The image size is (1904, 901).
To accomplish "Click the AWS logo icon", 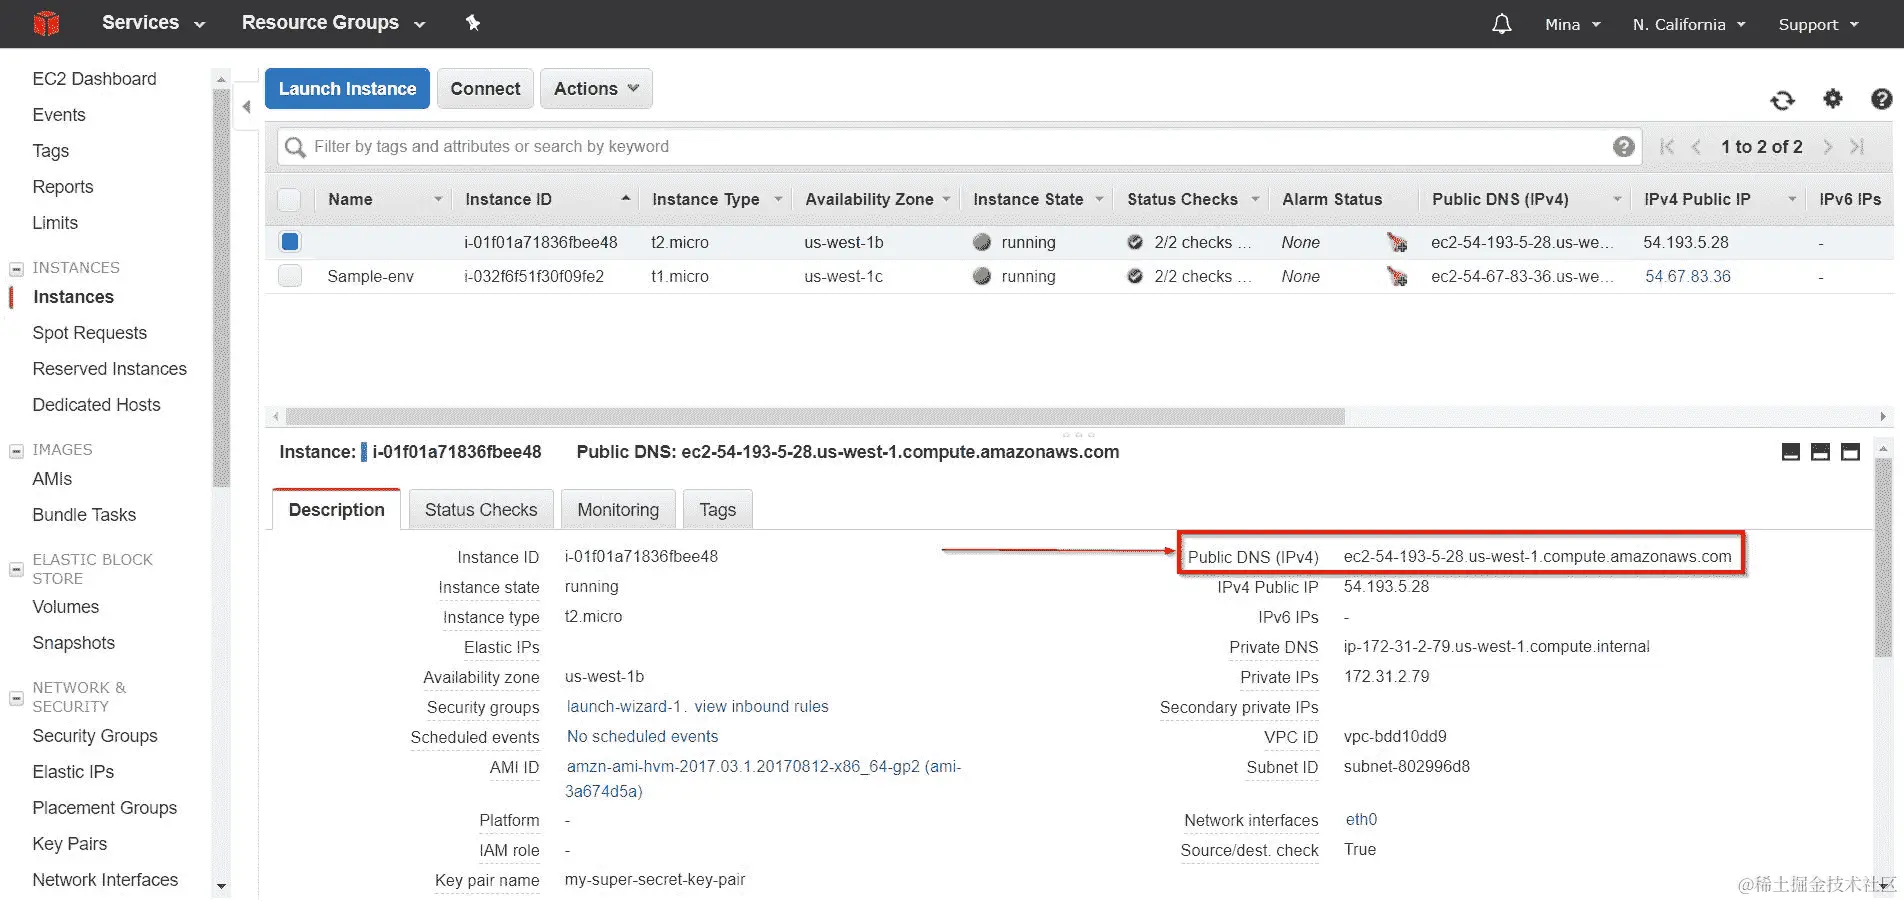I will [x=46, y=23].
